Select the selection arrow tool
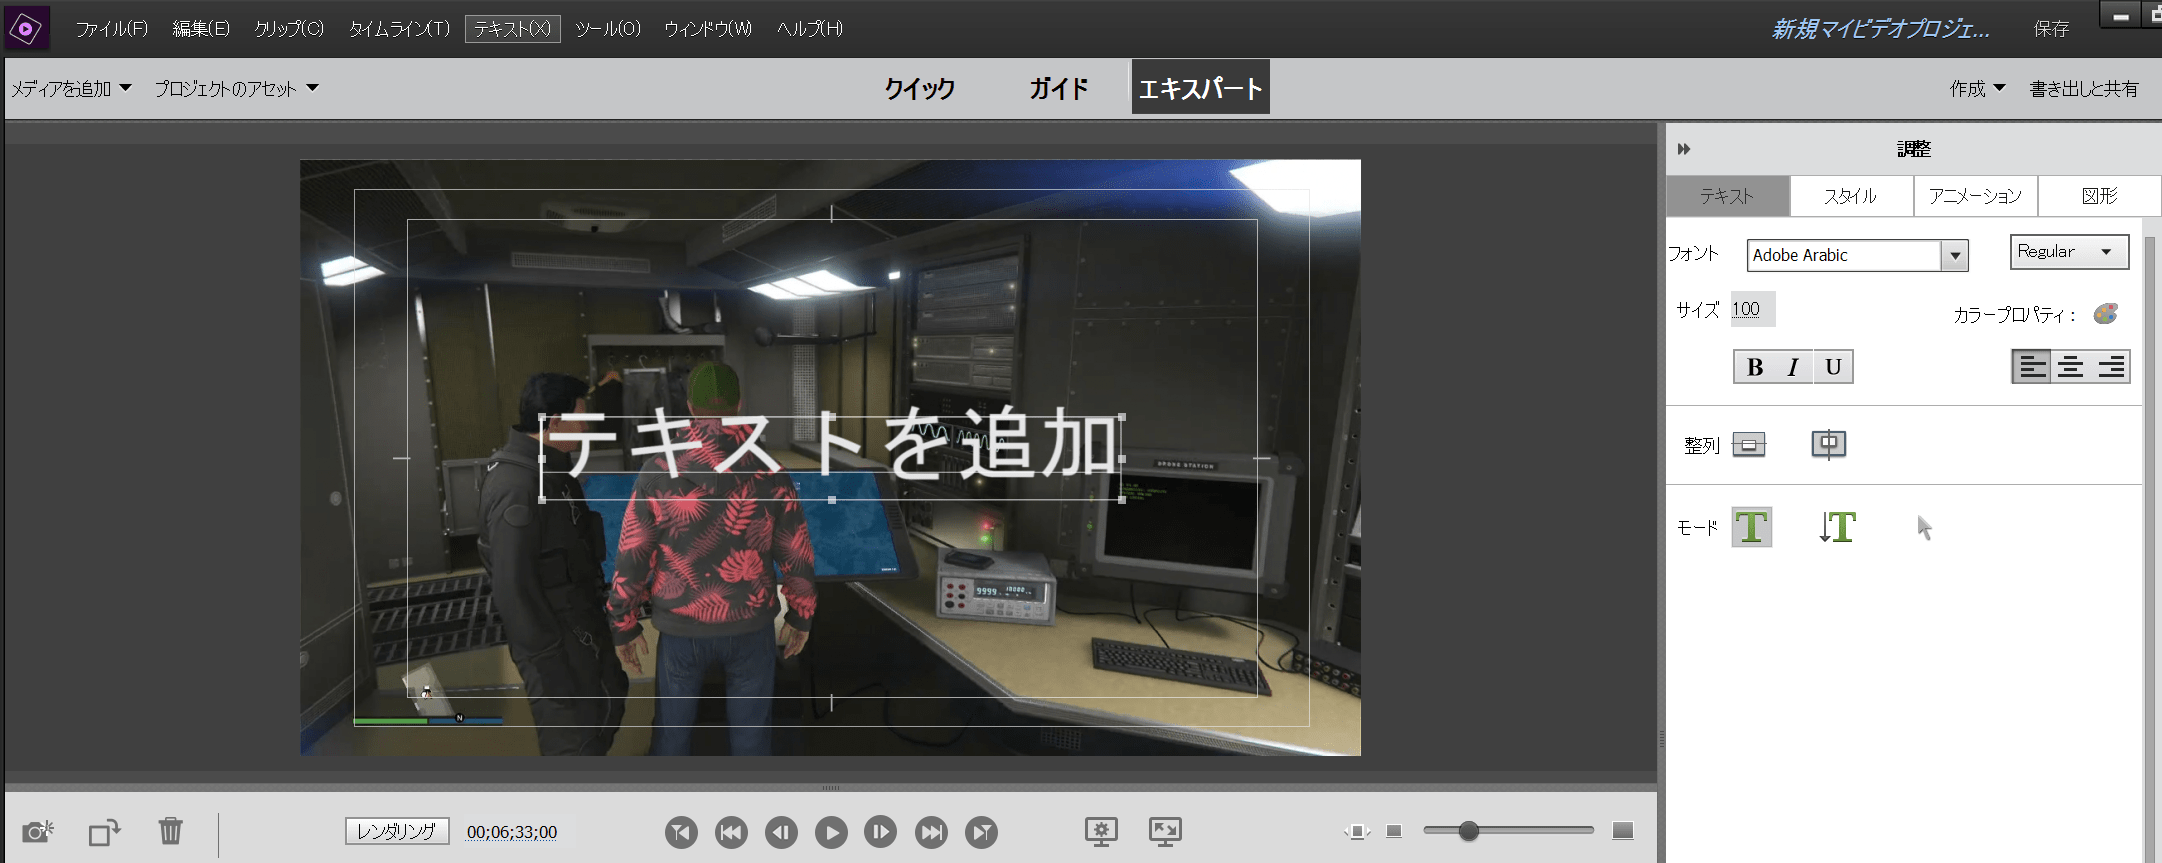This screenshot has height=863, width=2162. pos(1924,528)
